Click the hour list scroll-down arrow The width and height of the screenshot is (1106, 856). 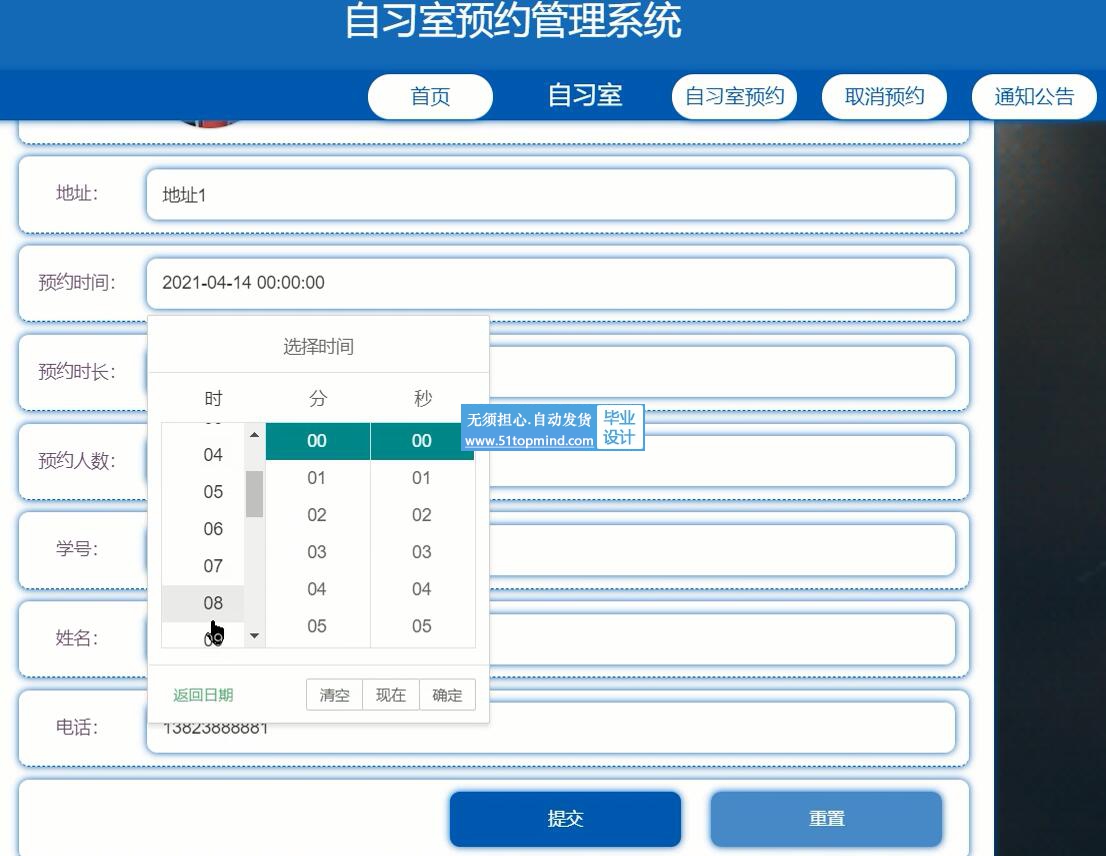(255, 636)
